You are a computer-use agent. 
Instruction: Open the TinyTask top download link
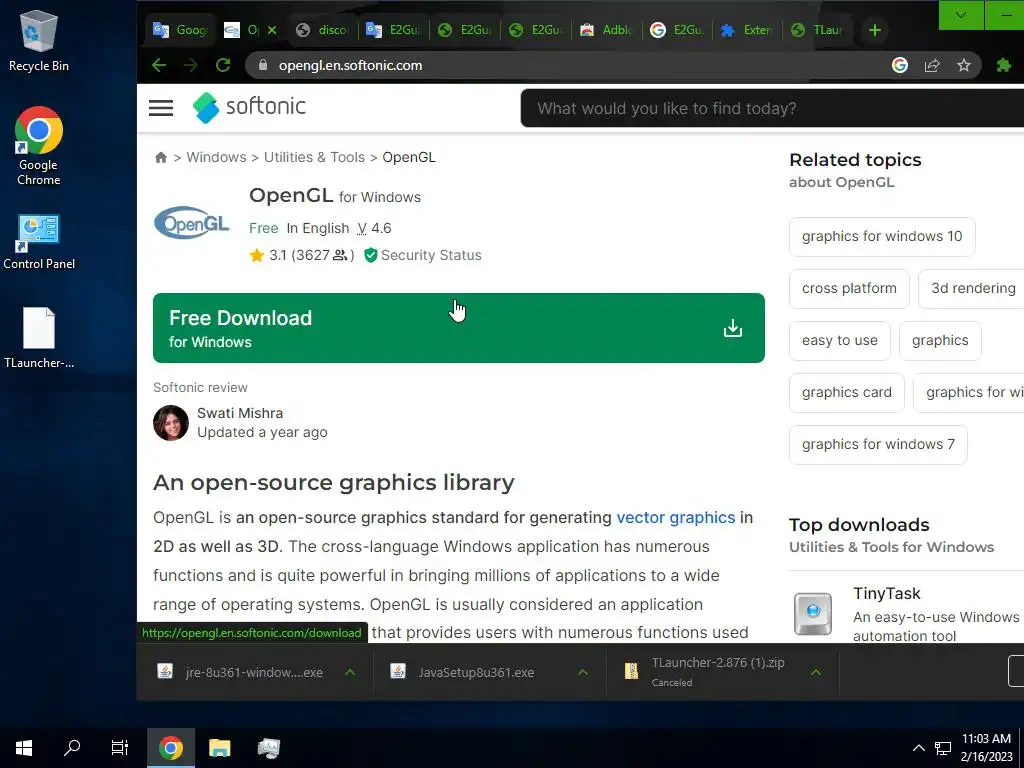886,594
